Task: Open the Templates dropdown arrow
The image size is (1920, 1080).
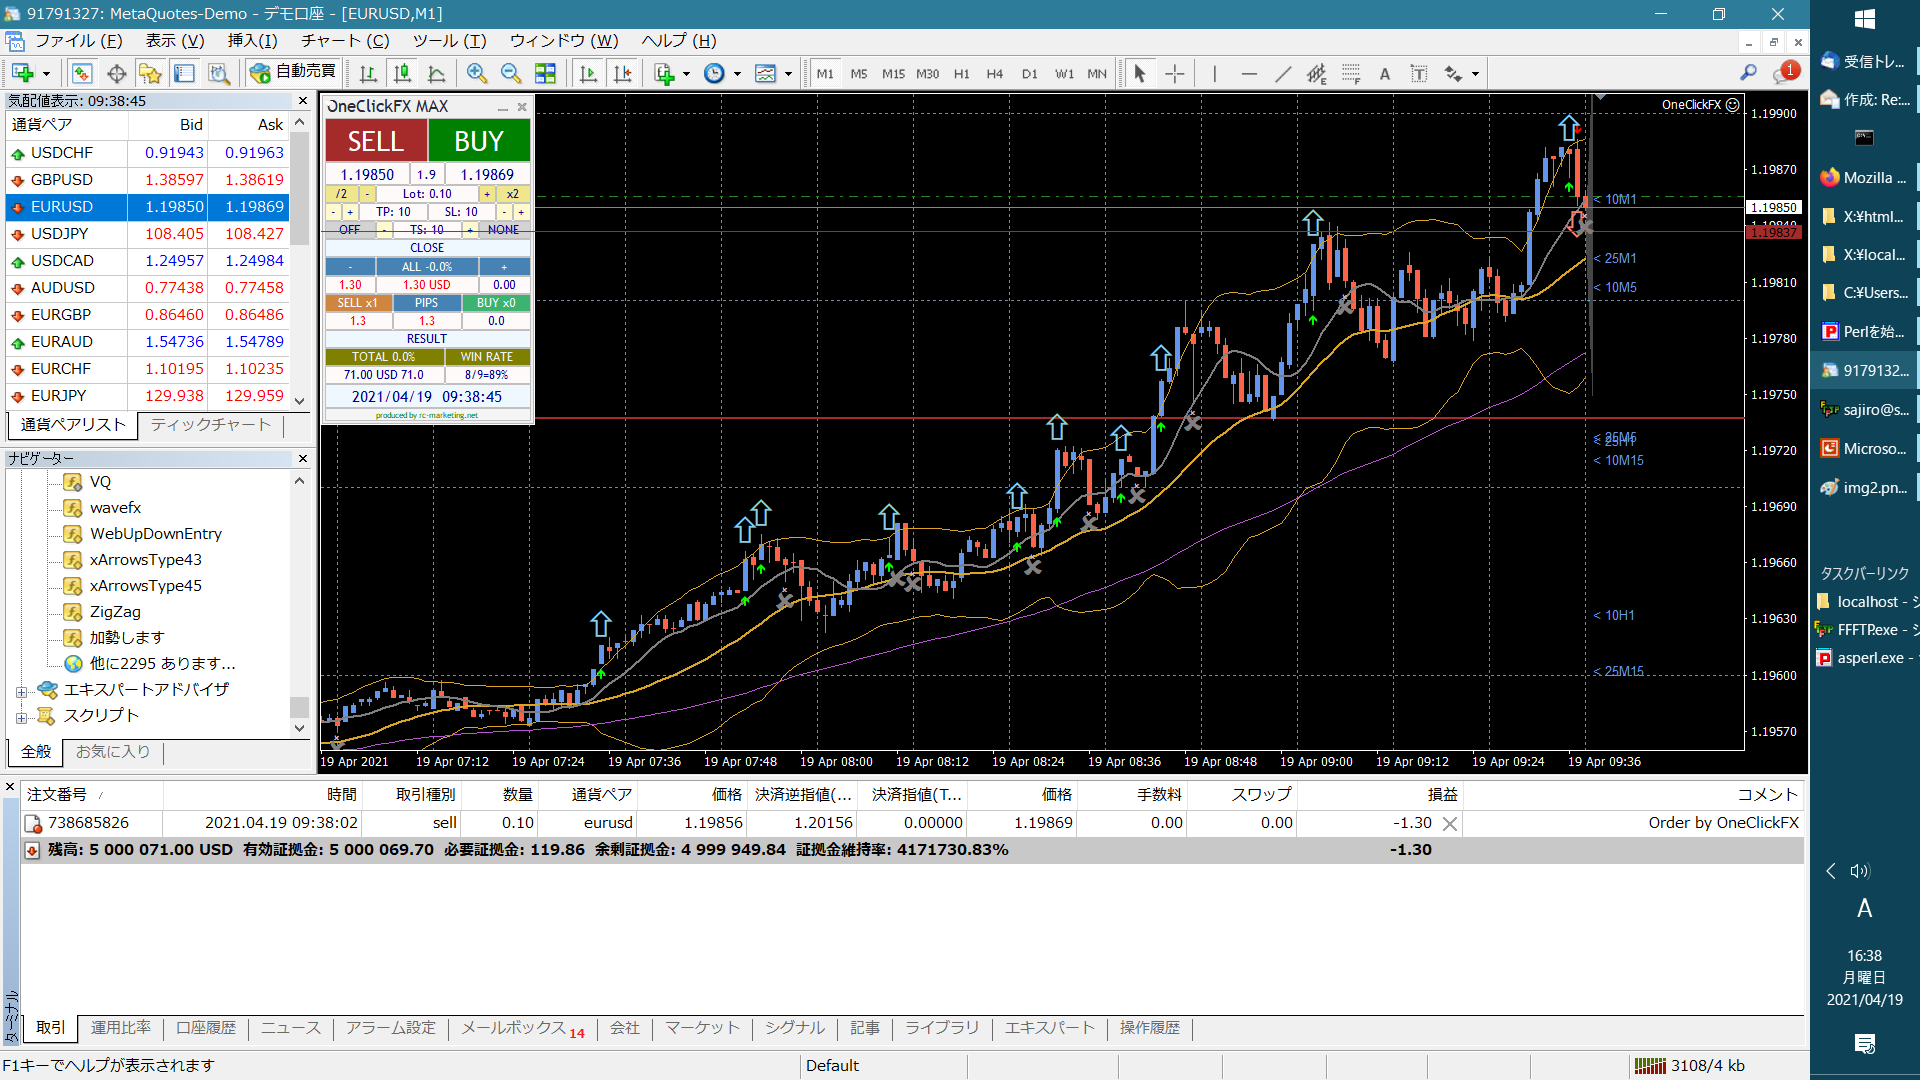Action: coord(788,74)
